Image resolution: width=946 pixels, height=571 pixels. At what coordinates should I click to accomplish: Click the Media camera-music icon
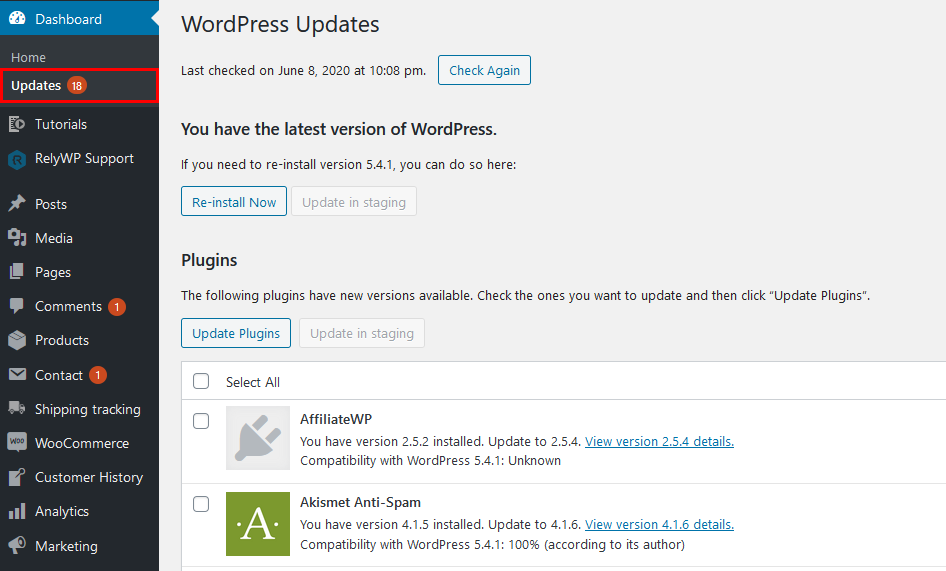coord(17,238)
